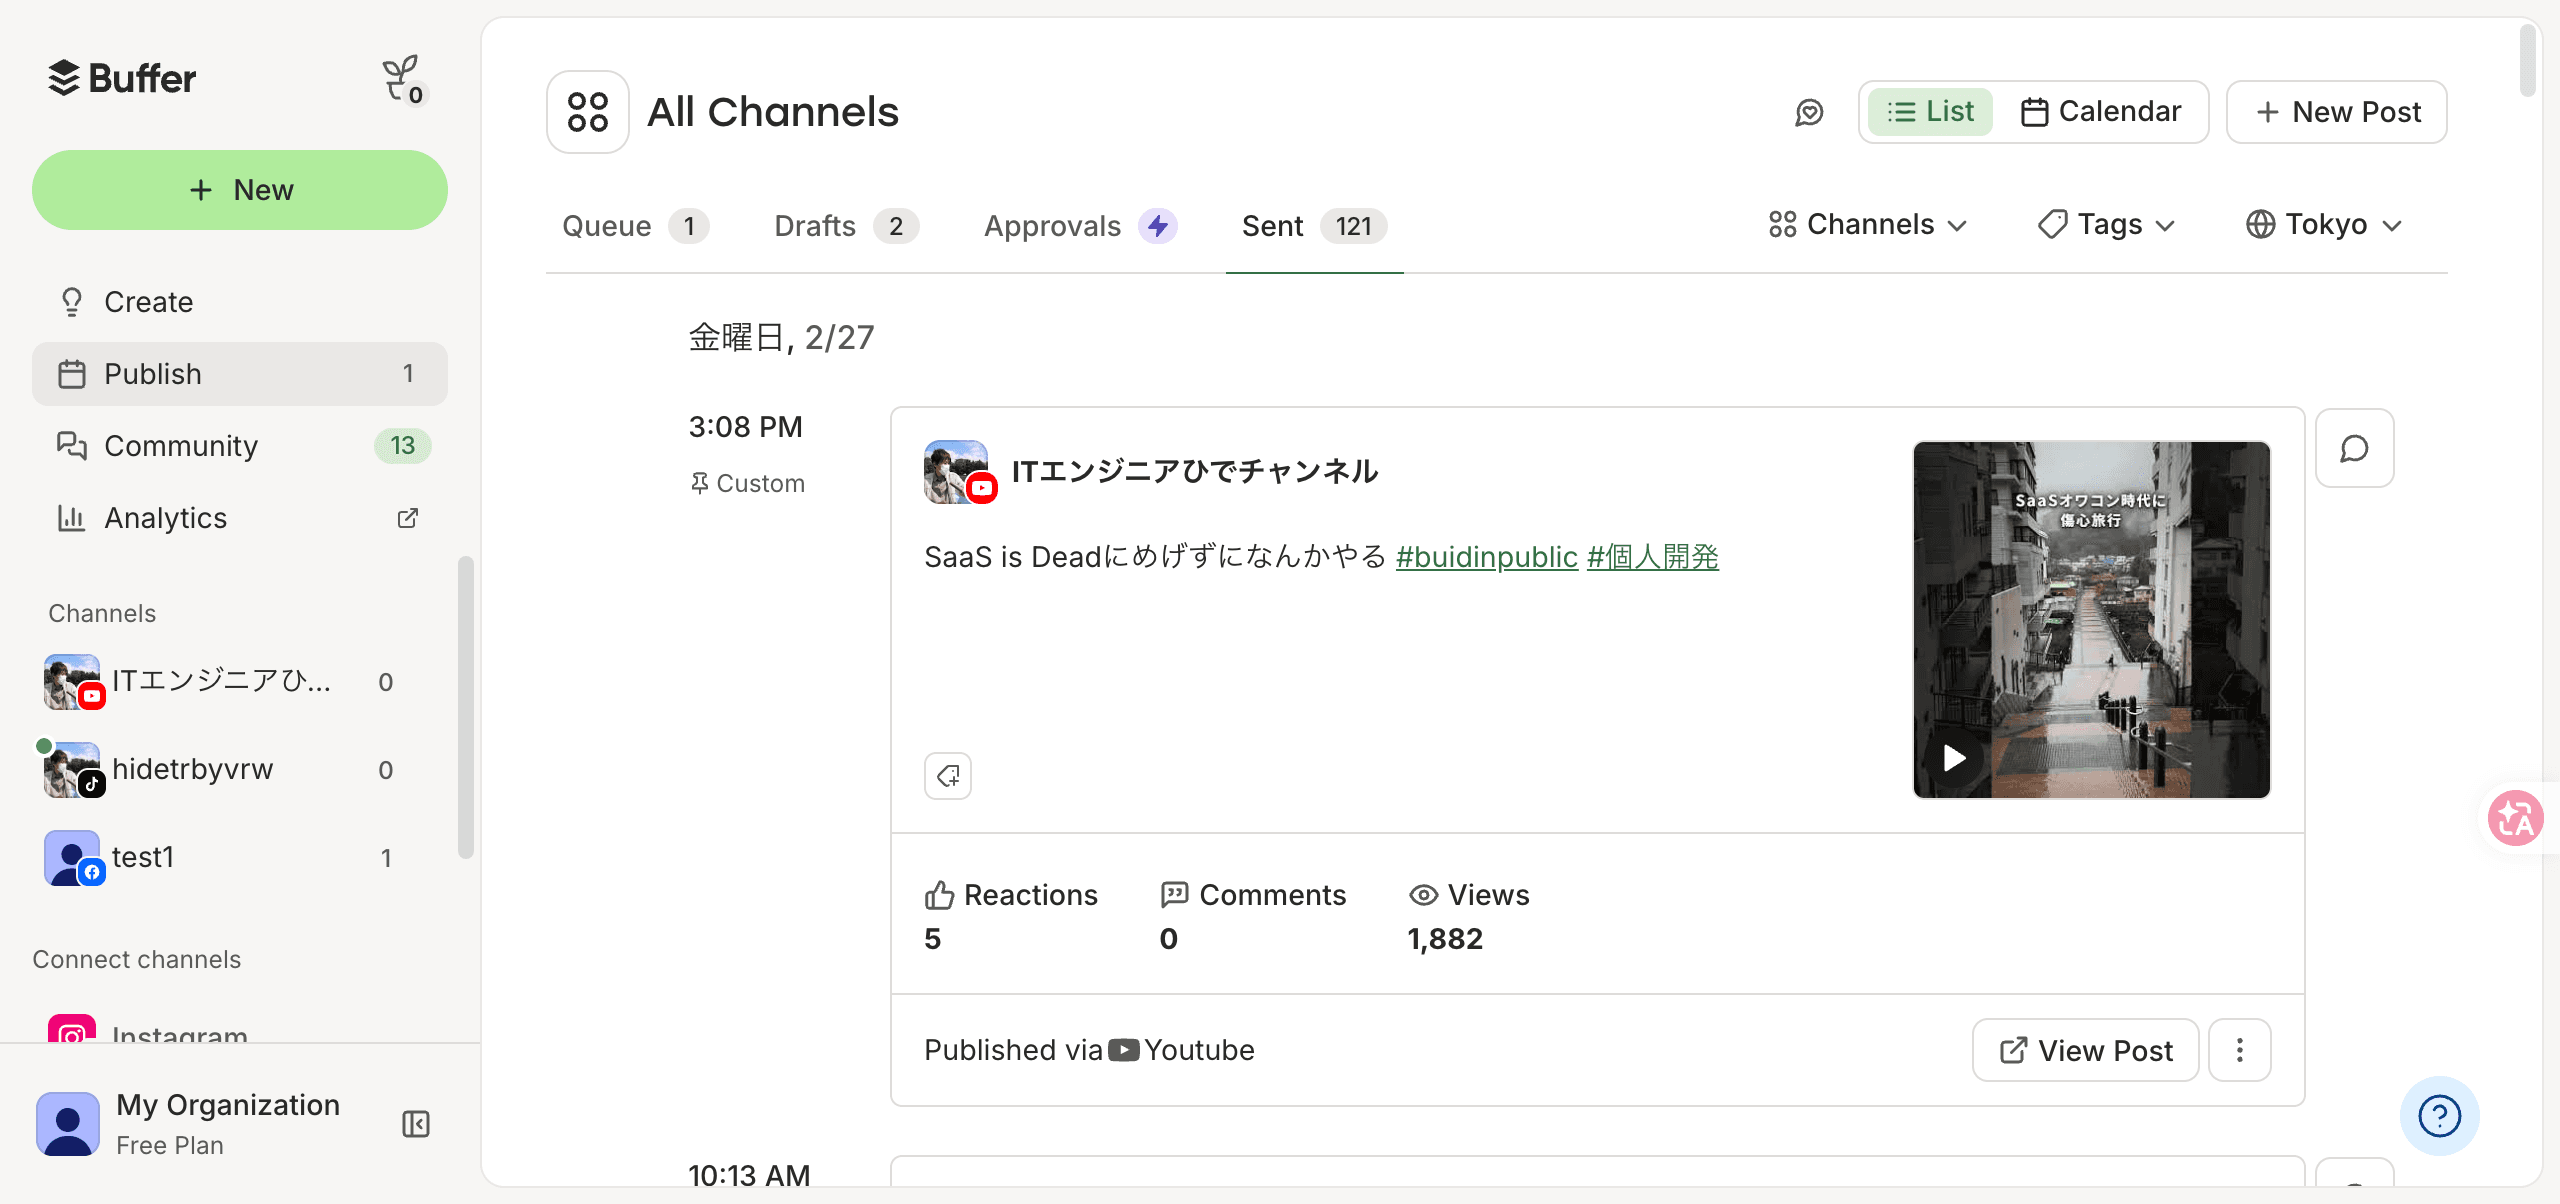
Task: Switch view to Calendar instead of List
Action: coord(2103,111)
